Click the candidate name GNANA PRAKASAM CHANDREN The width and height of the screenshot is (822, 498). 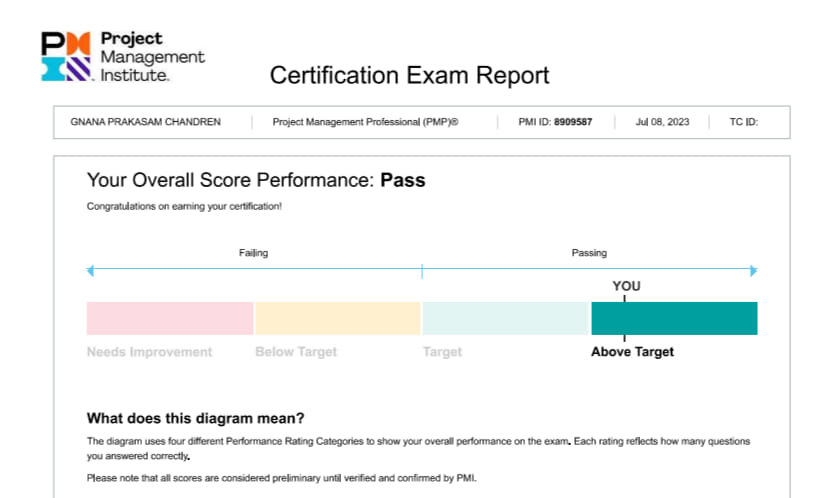coord(145,122)
